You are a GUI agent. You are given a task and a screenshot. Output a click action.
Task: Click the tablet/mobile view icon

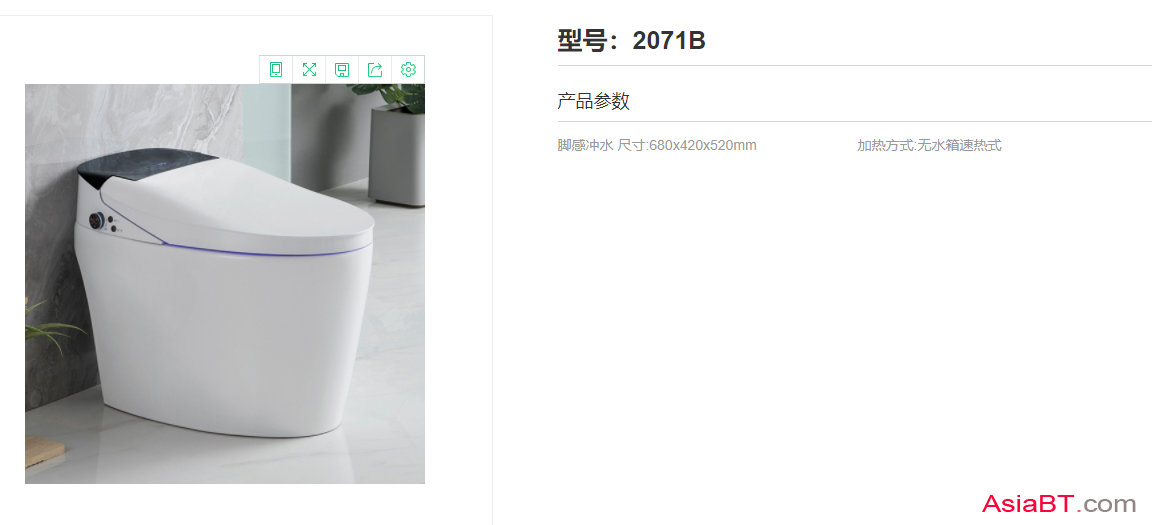click(x=276, y=70)
